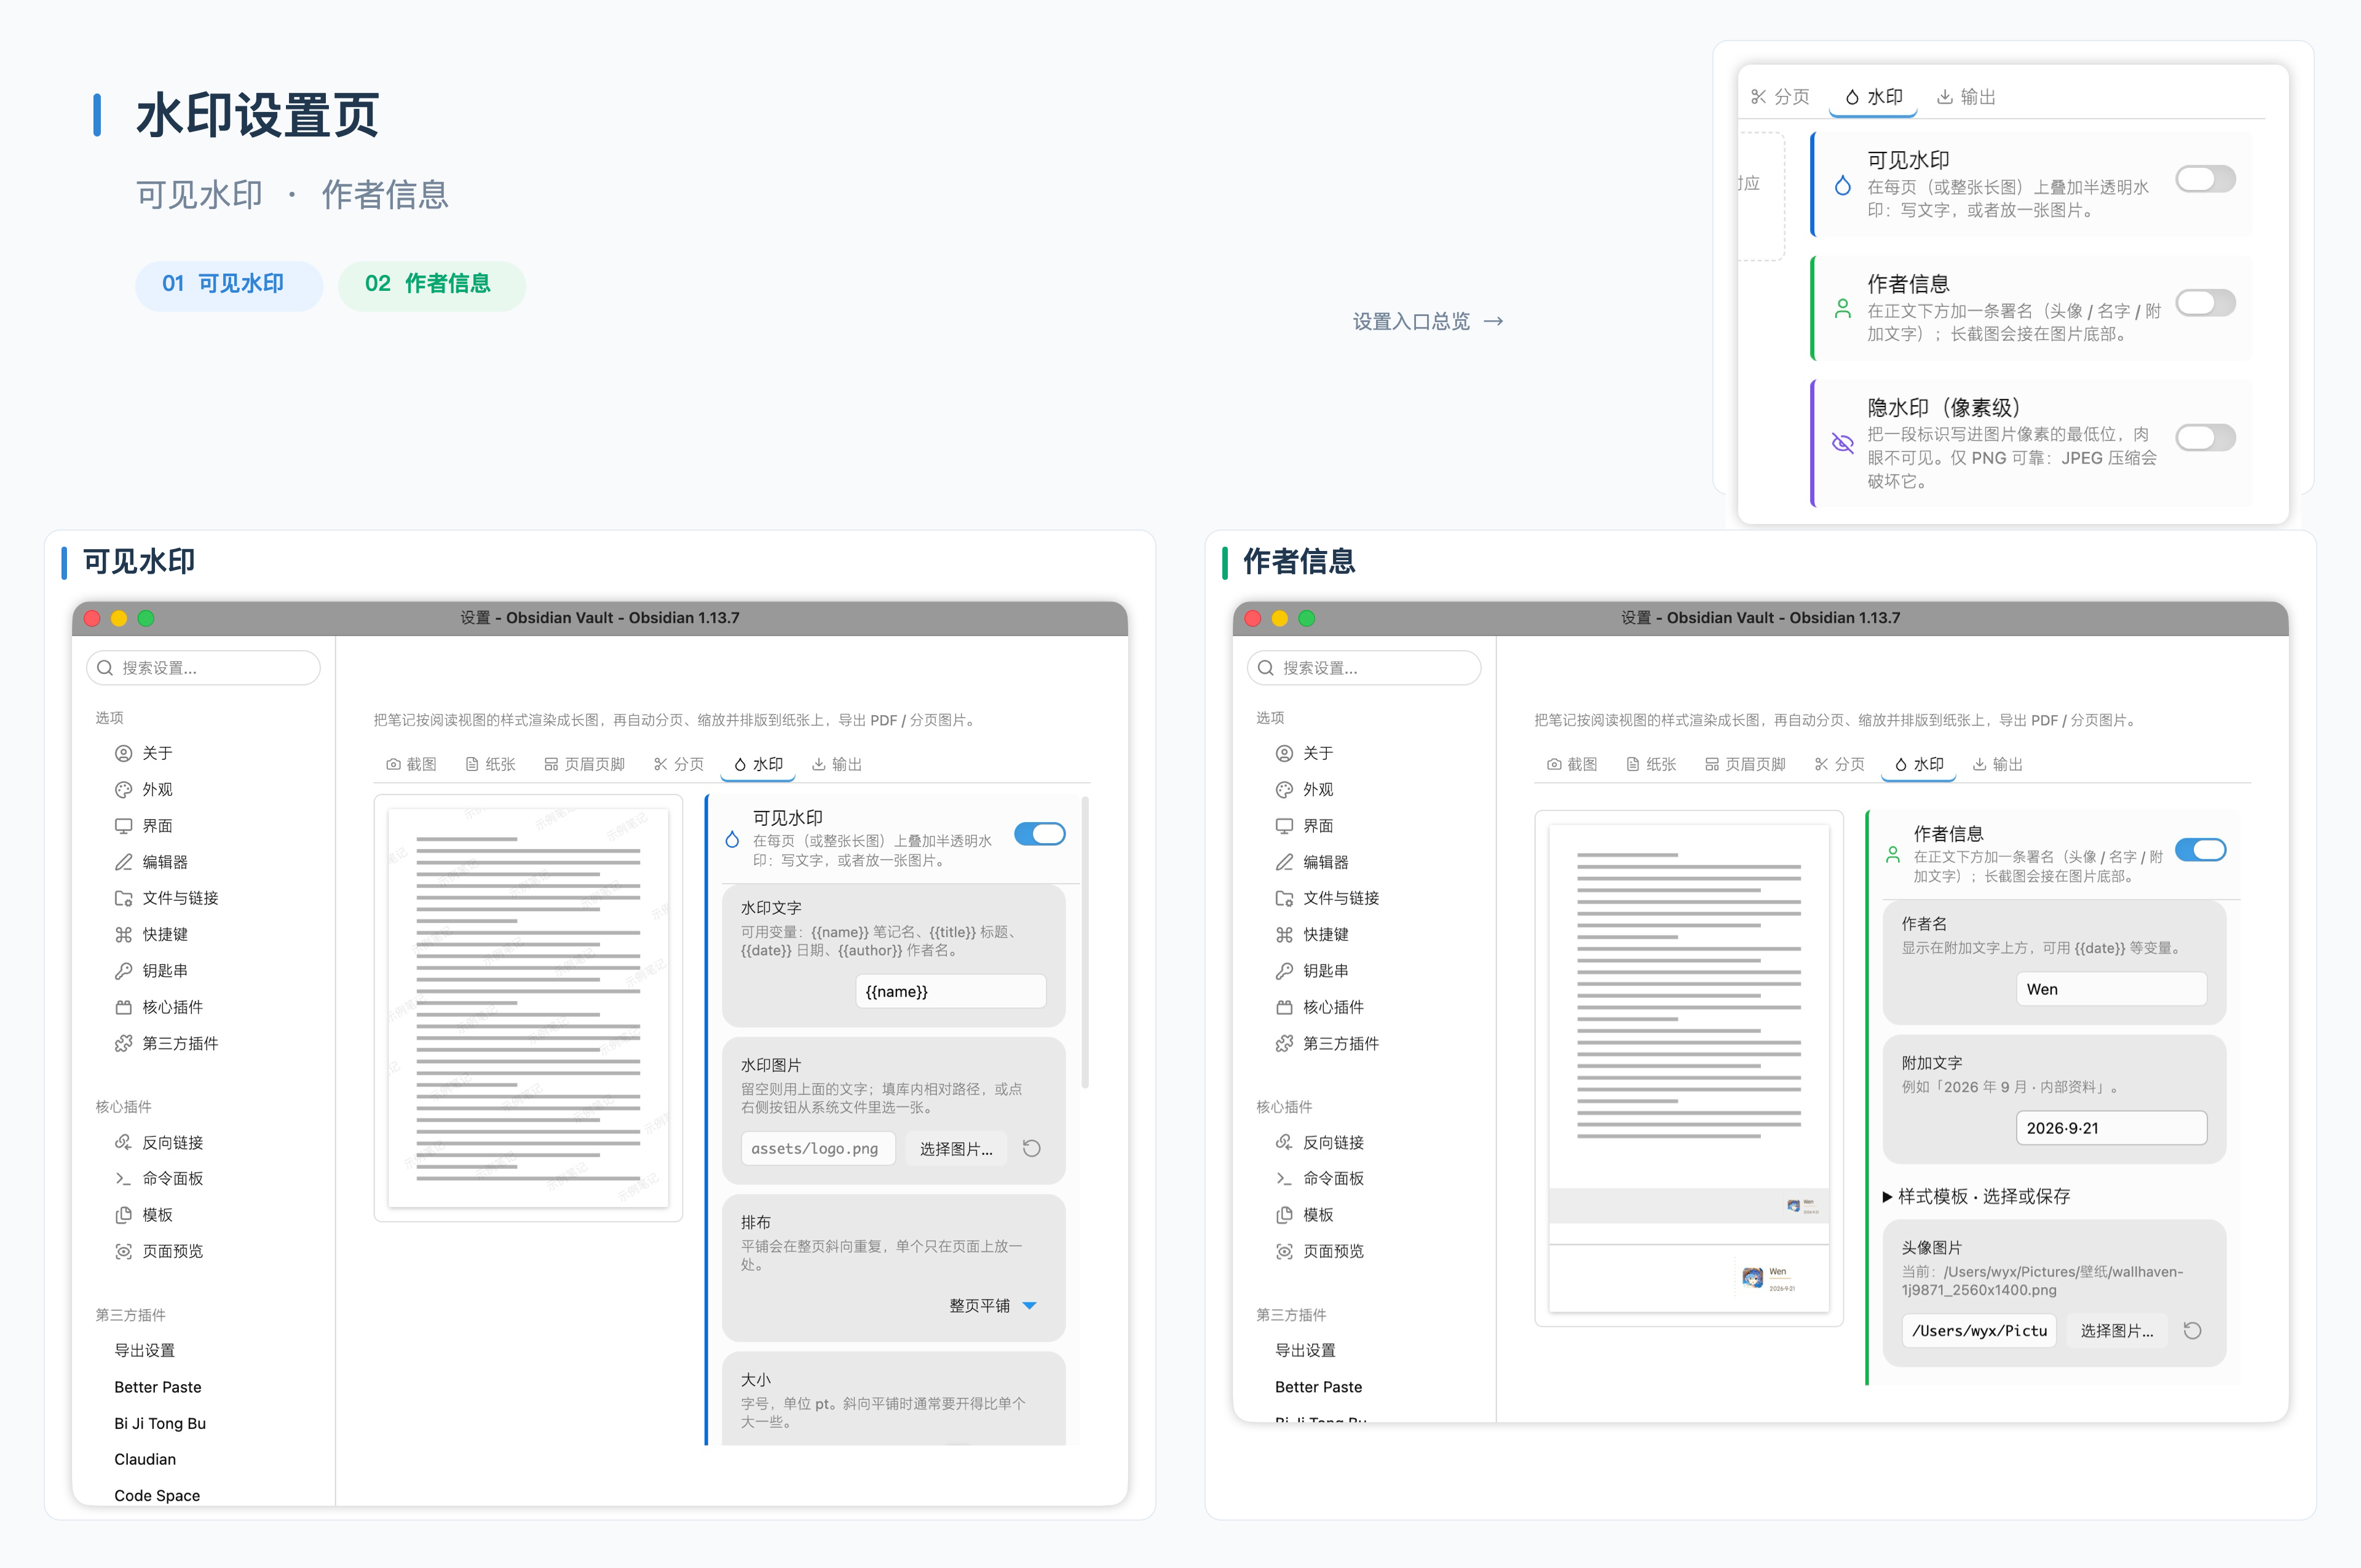Switch to 输出 tab in overview panel
Screen dimensions: 2361x1568
pos(1966,97)
